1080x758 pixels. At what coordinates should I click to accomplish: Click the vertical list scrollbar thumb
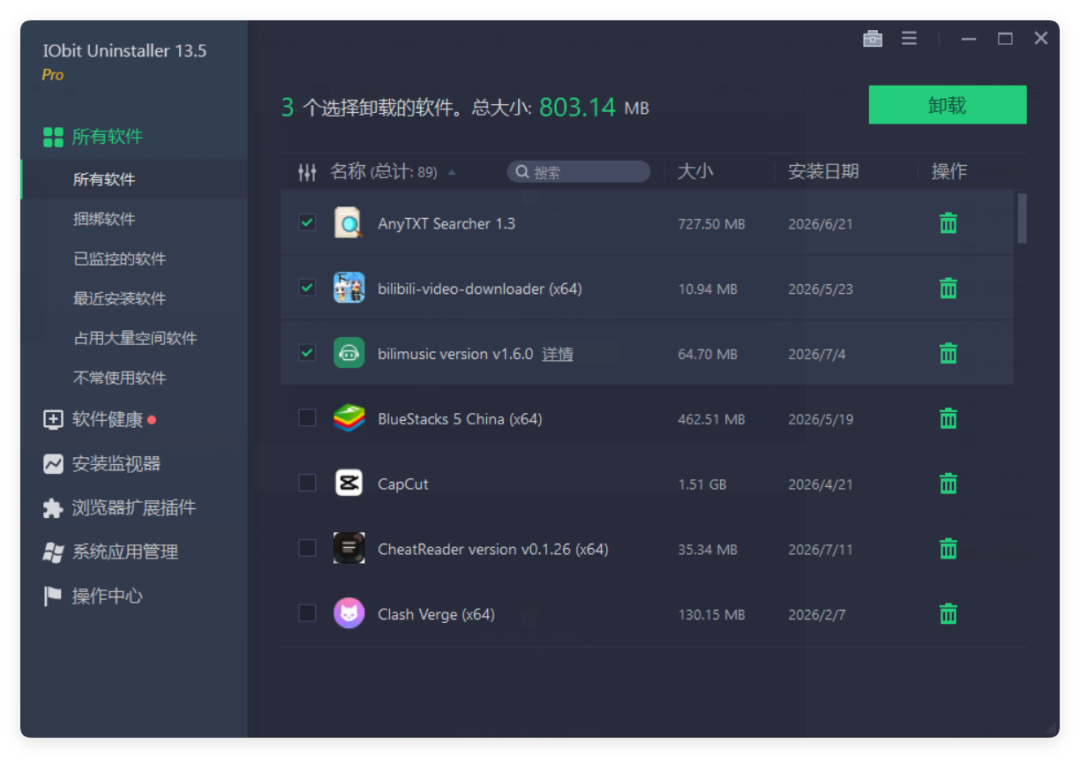[1021, 218]
